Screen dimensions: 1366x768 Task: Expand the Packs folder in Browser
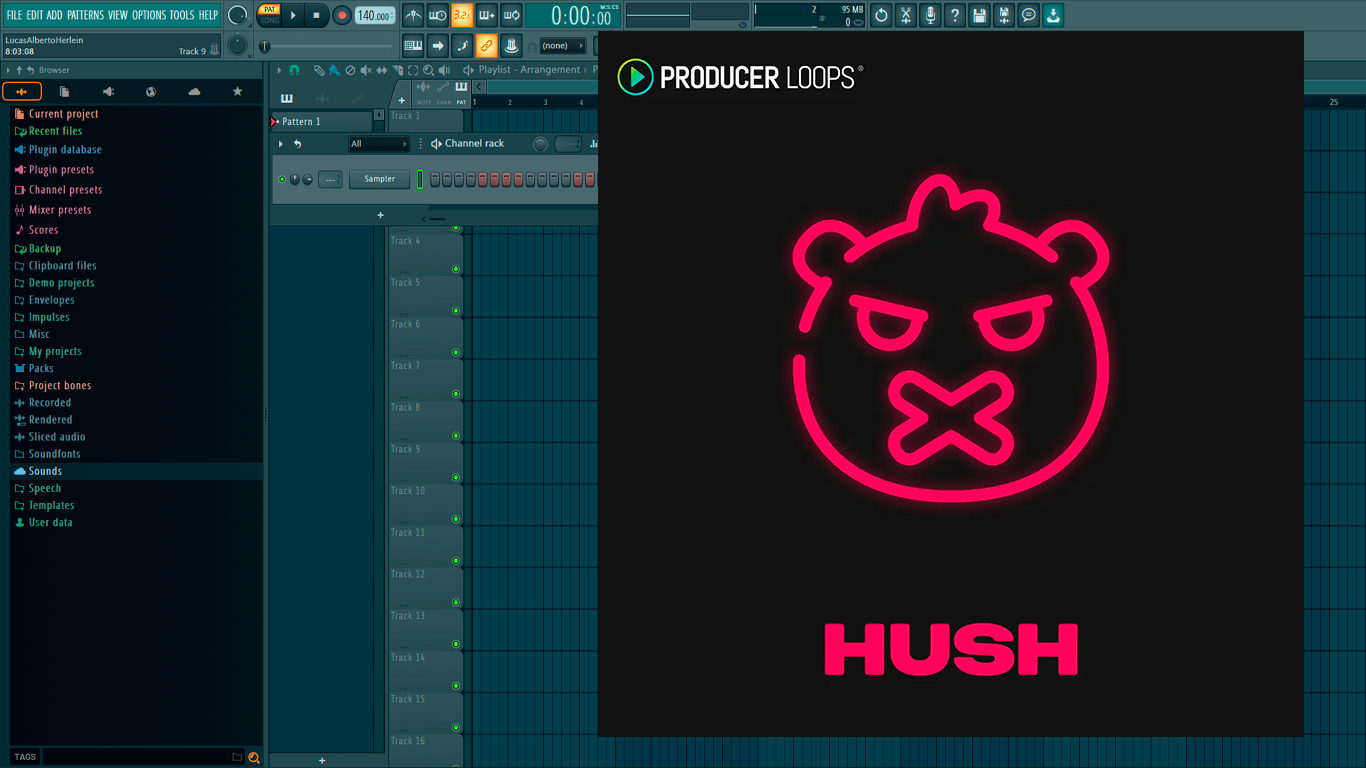40,368
